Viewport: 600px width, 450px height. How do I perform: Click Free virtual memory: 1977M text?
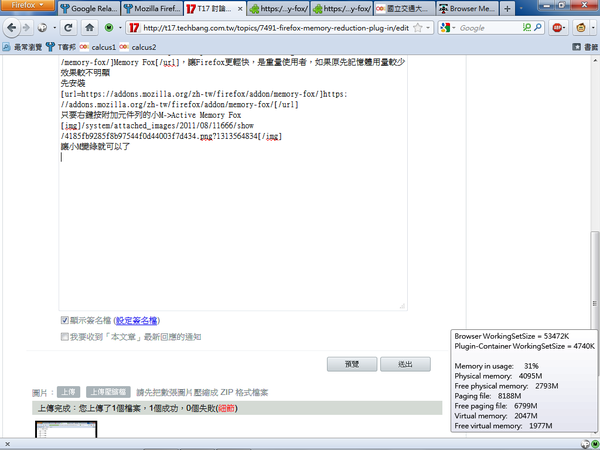(x=503, y=426)
